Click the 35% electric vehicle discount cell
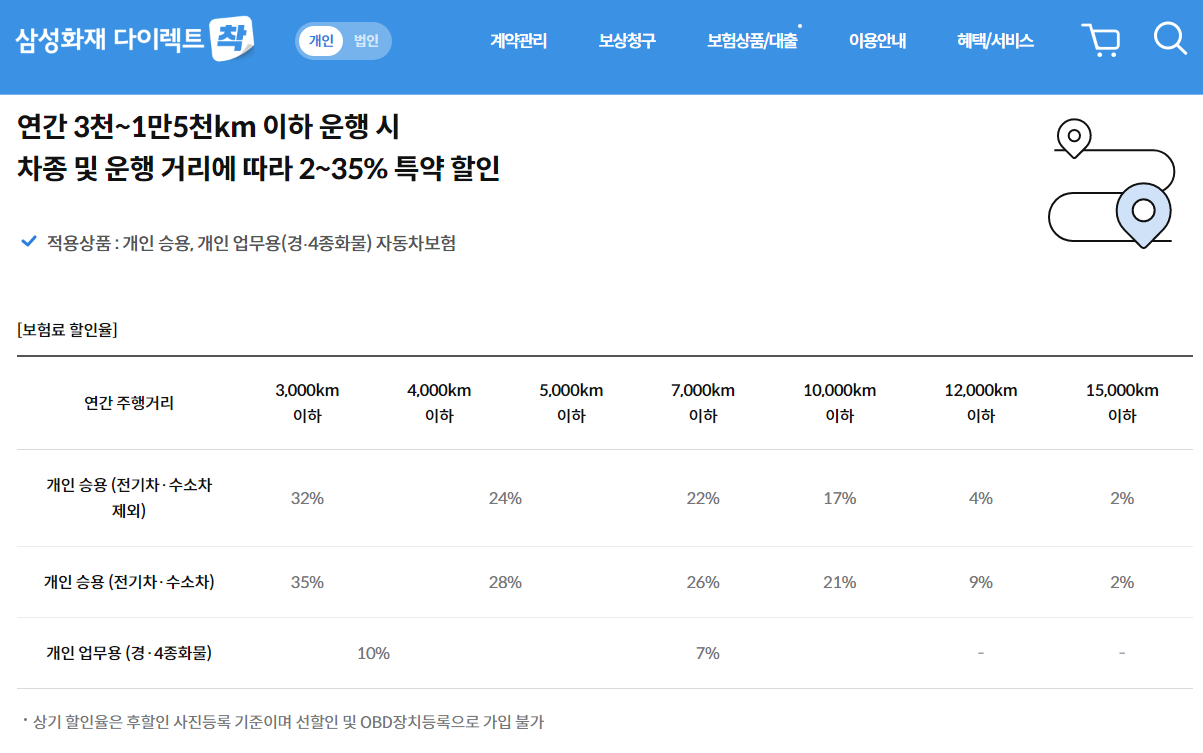 coord(308,581)
